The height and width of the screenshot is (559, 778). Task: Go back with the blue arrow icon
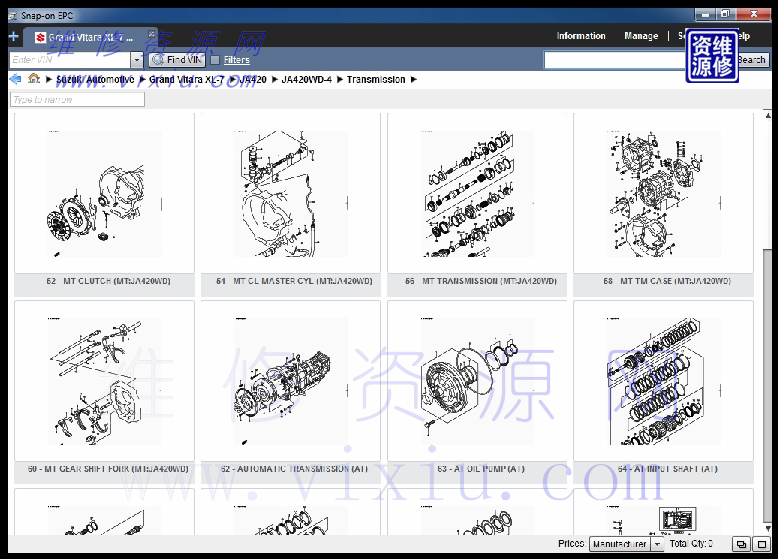pyautogui.click(x=15, y=79)
